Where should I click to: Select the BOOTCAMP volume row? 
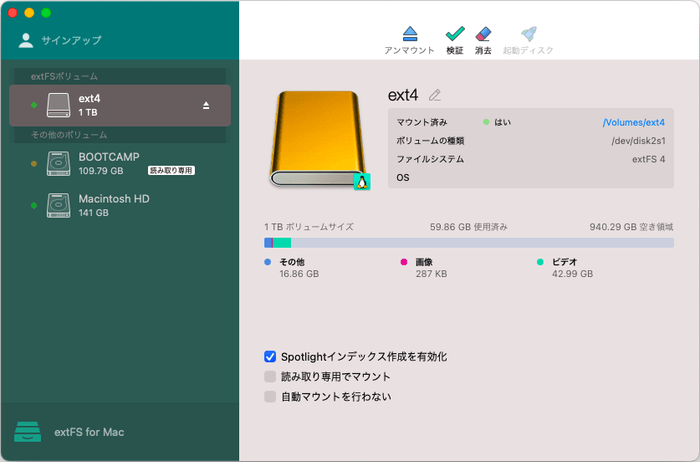coord(120,163)
